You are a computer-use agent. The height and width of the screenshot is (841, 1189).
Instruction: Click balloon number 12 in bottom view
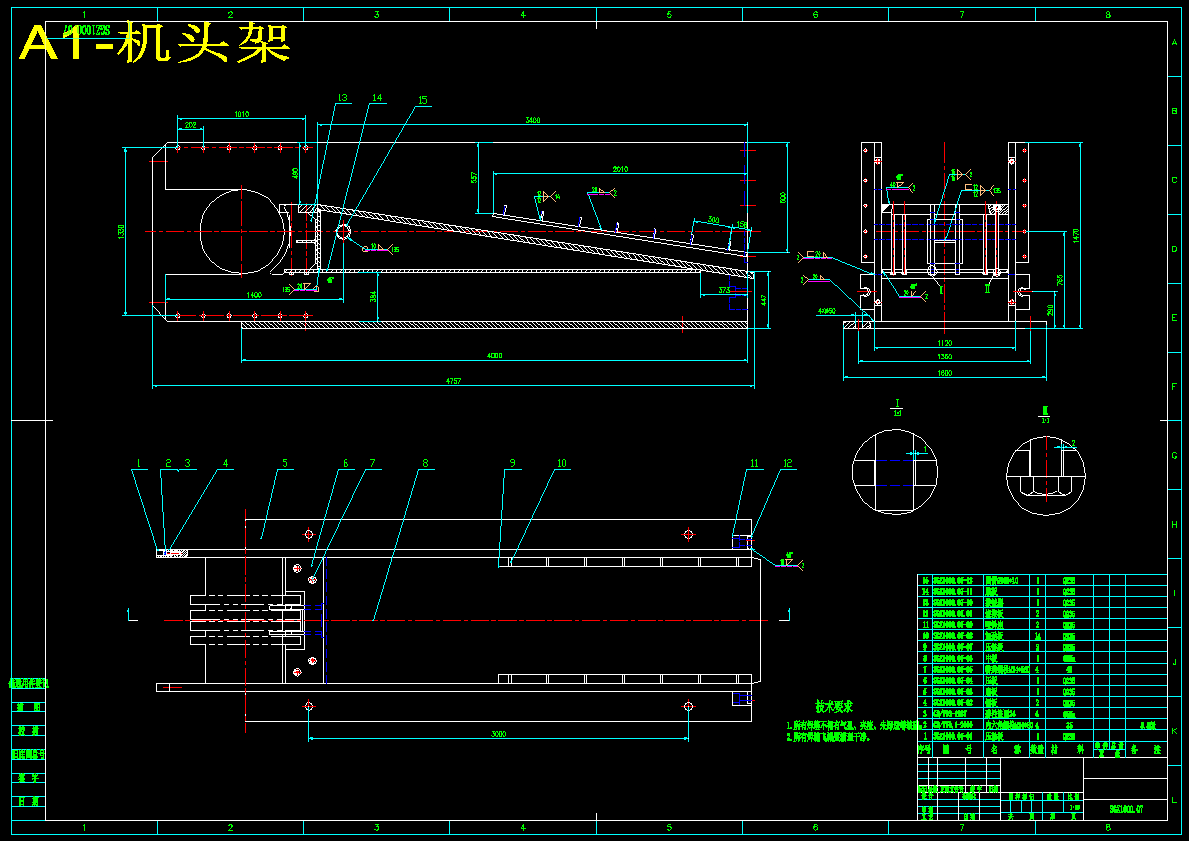pos(789,463)
